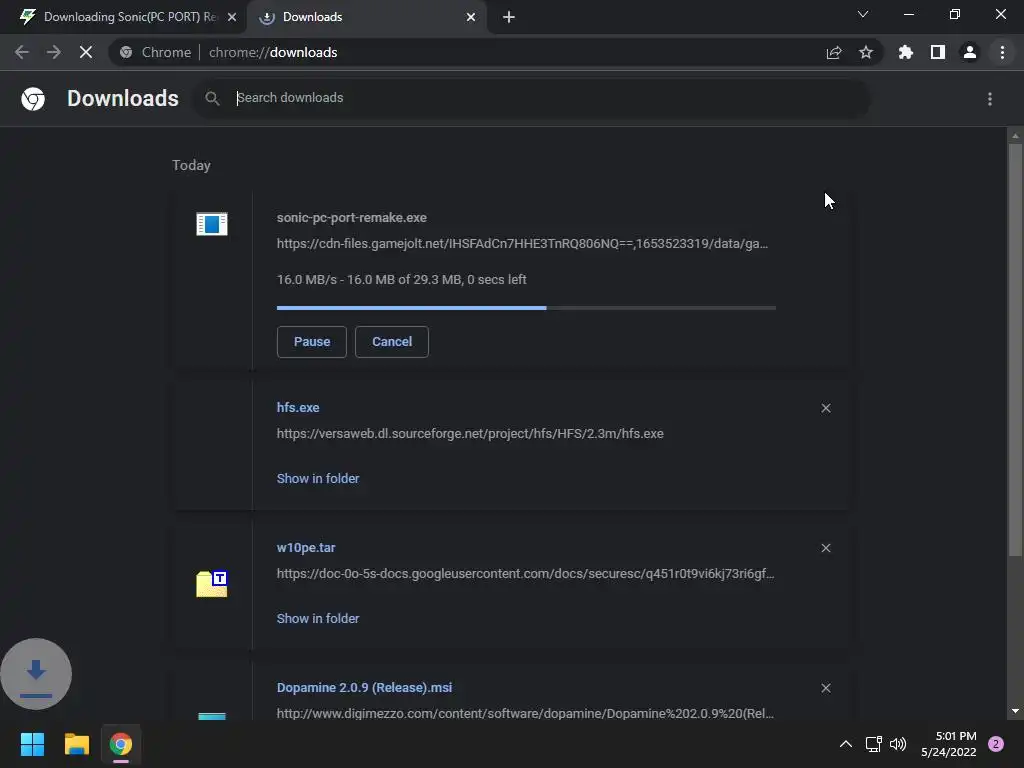Open w10pe.tar file link
Screen dimensions: 1024x768
point(306,548)
